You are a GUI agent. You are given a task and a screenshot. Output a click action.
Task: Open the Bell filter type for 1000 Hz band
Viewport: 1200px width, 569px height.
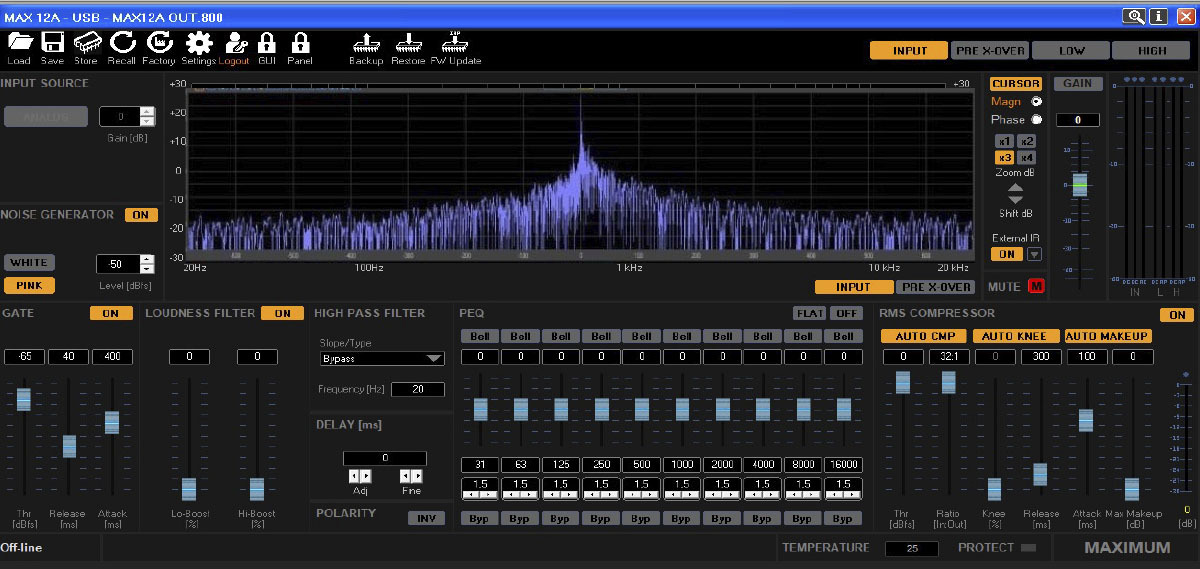pyautogui.click(x=682, y=336)
